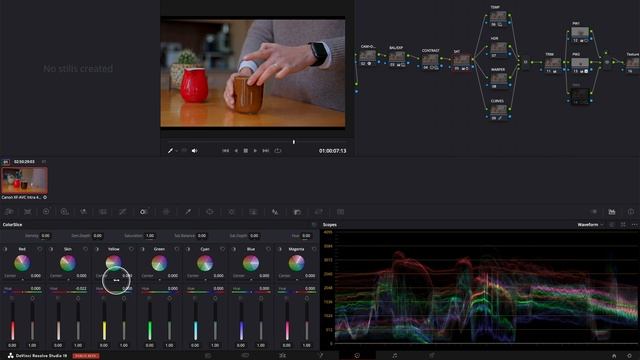Screen dimensions: 640x360
Task: Reset the Magenta slice with its circle icon
Action: tap(314, 249)
